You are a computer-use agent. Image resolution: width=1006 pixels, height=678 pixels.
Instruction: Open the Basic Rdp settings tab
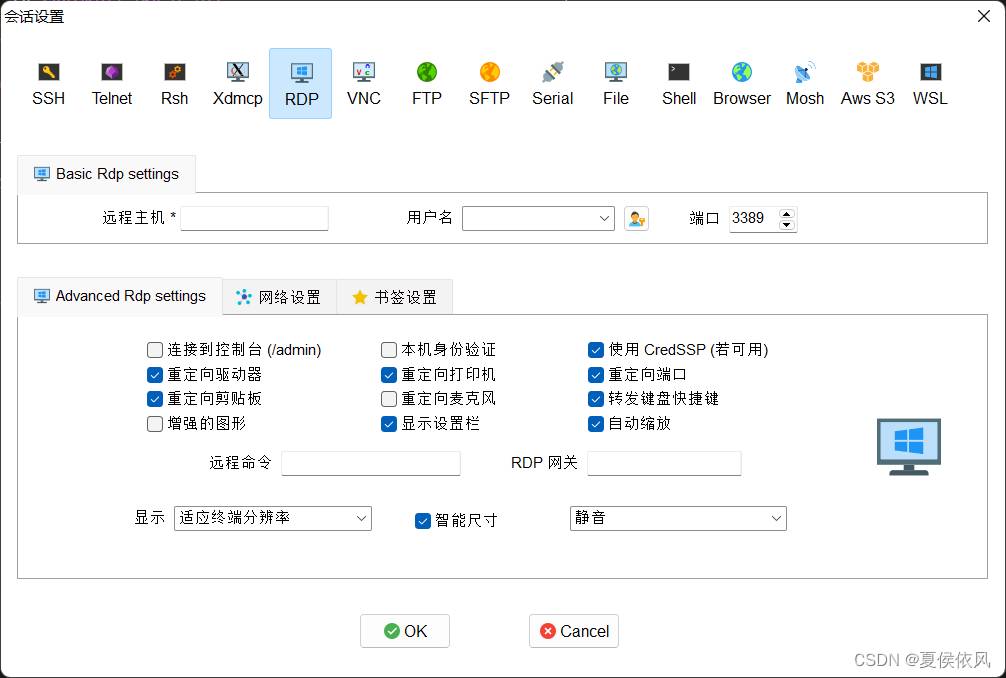(107, 174)
